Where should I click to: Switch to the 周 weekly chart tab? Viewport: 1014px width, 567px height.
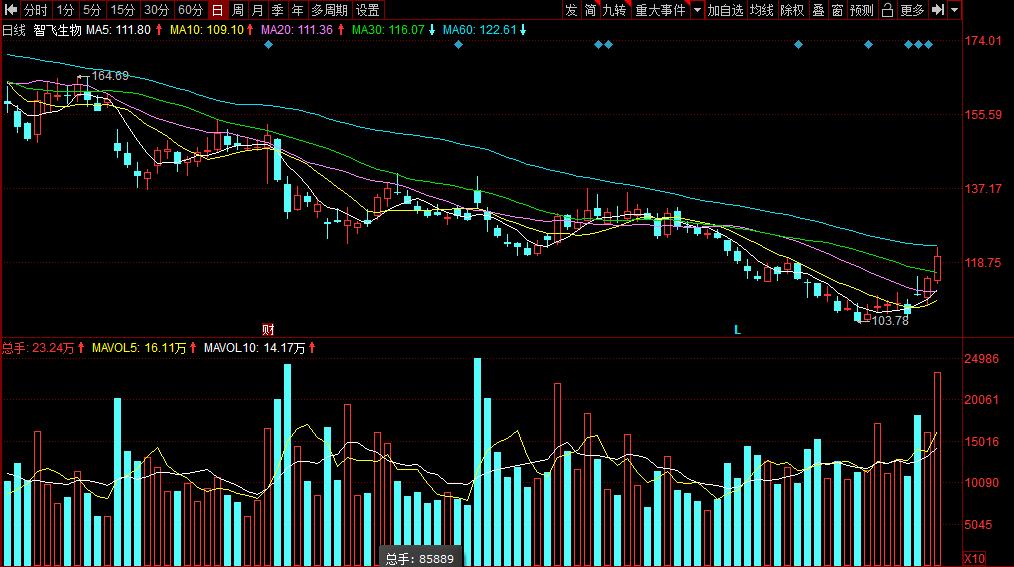click(x=237, y=10)
